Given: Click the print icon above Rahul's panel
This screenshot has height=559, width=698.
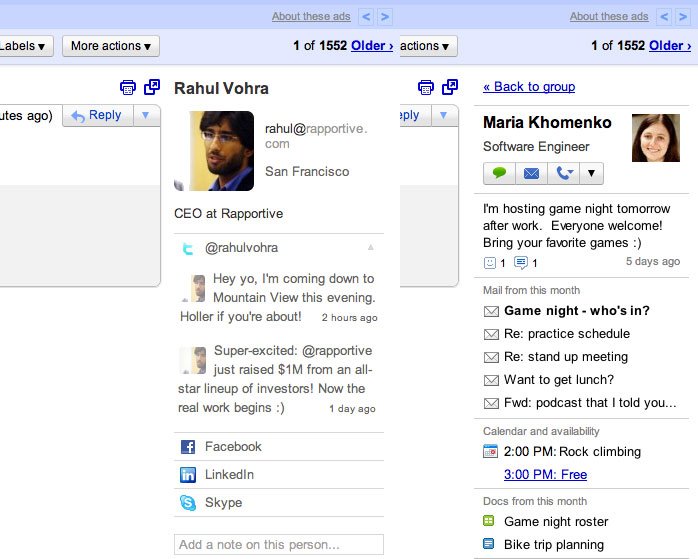Looking at the screenshot, I should (127, 87).
